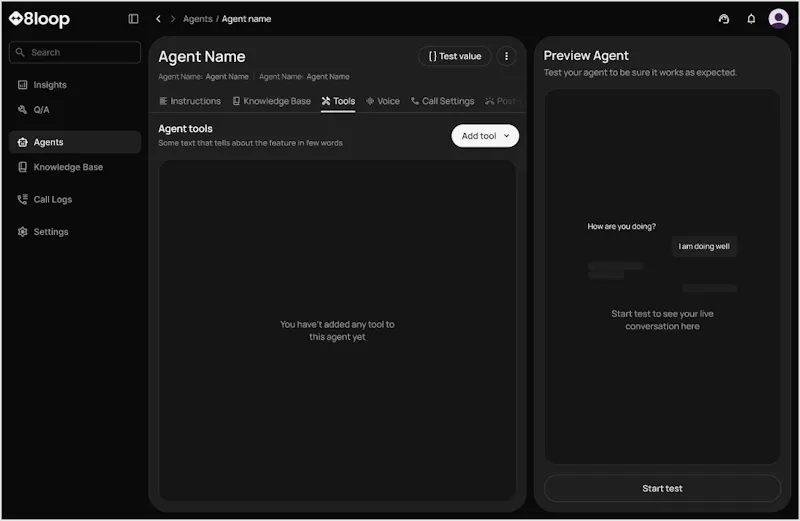Click the 8loop logo
Screen dimensions: 800x521
(x=39, y=19)
